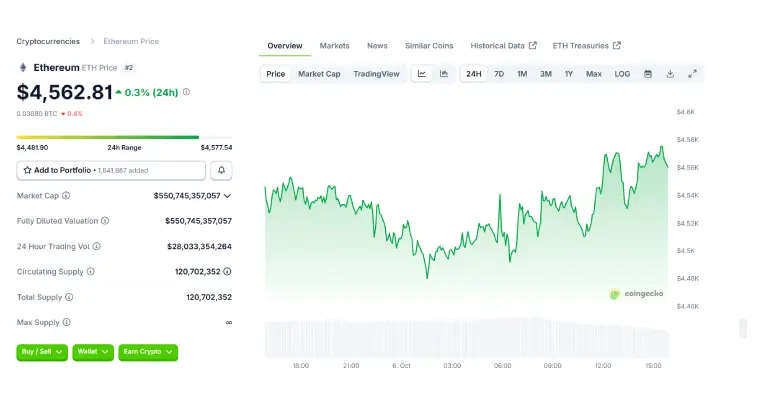Click the price alert bell icon
This screenshot has height=400, width=760.
(221, 170)
